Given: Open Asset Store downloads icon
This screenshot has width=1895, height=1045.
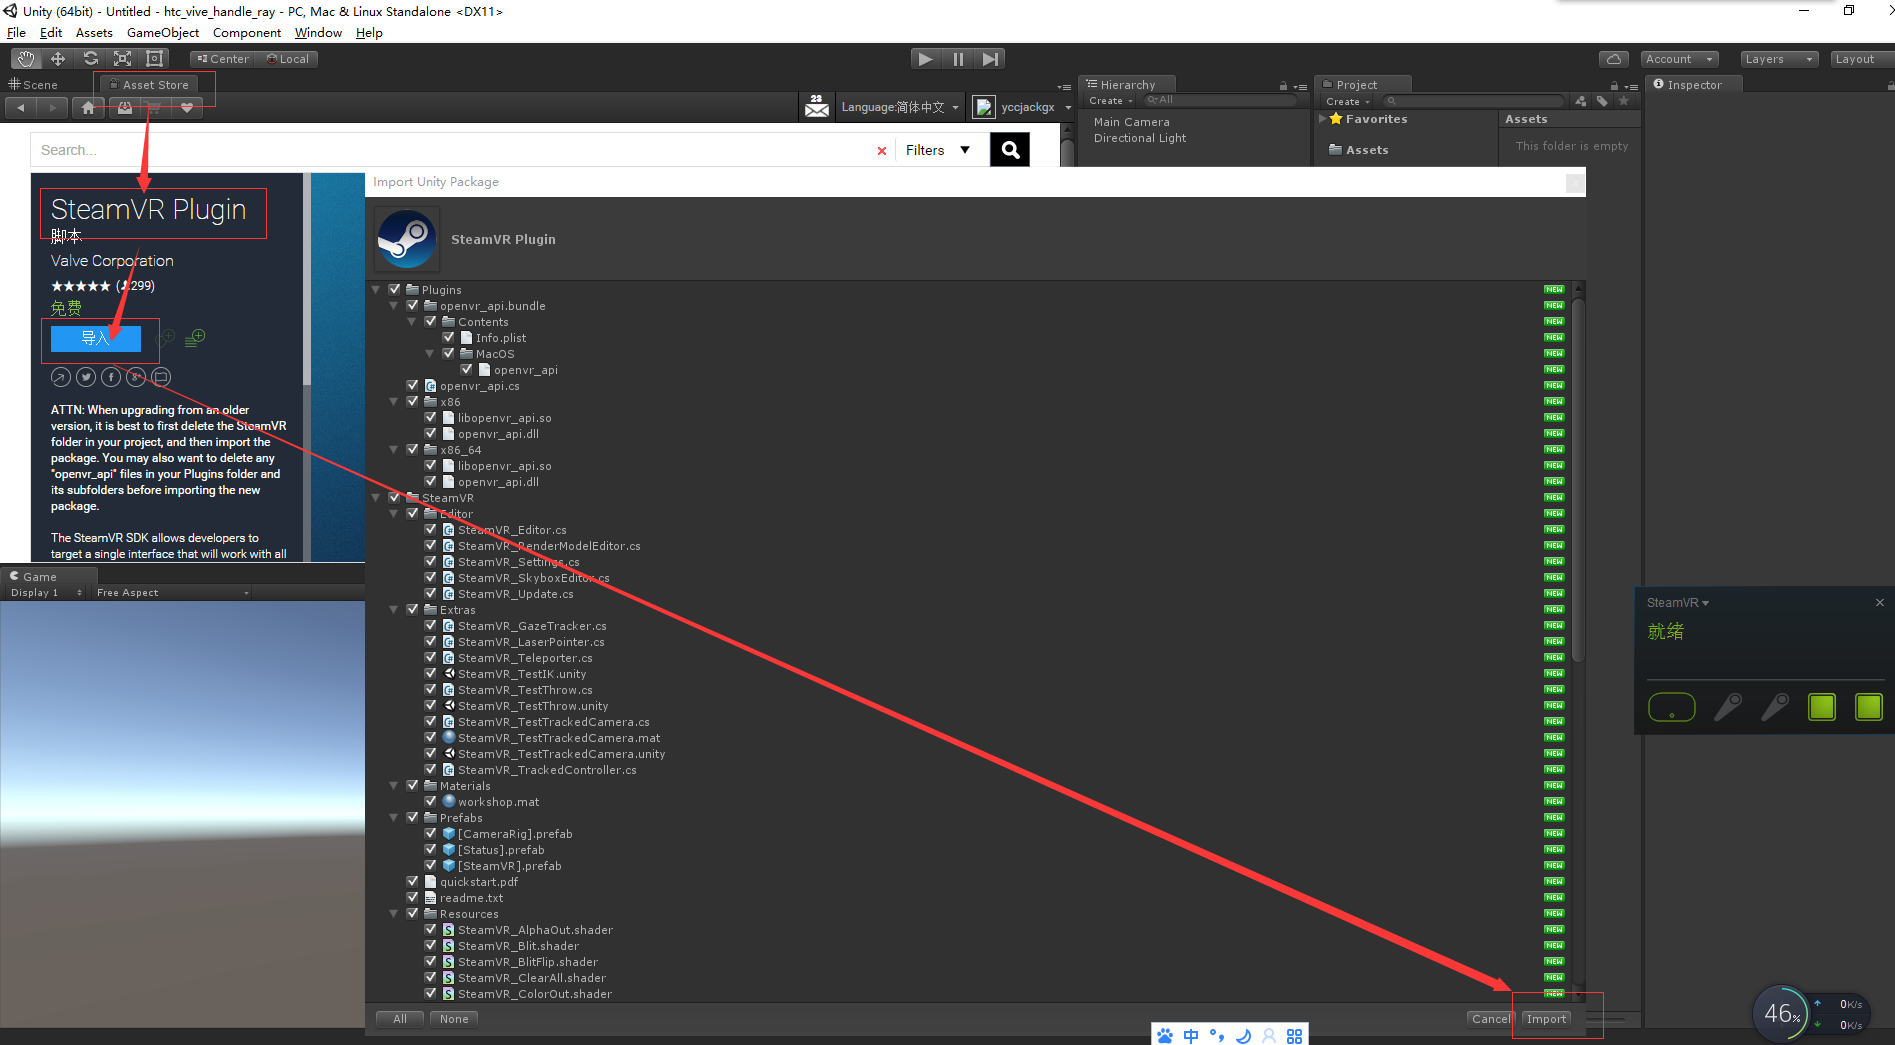Looking at the screenshot, I should [x=125, y=107].
